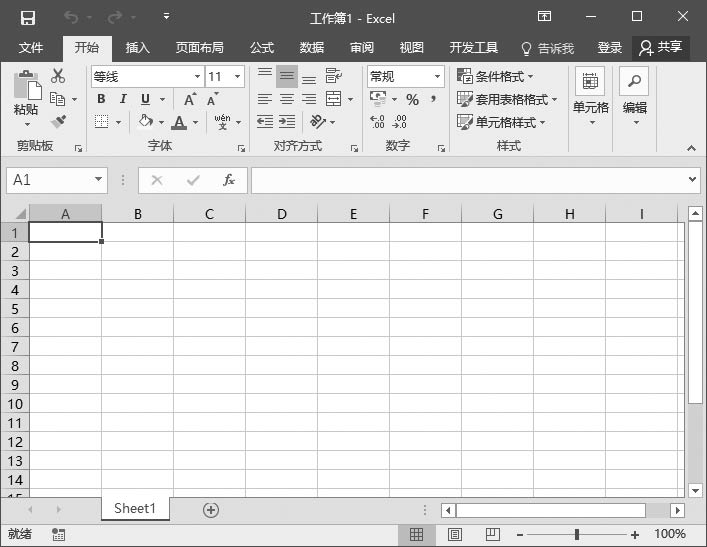Viewport: 707px width, 547px height.
Task: Click the Percent Style icon
Action: pos(412,99)
